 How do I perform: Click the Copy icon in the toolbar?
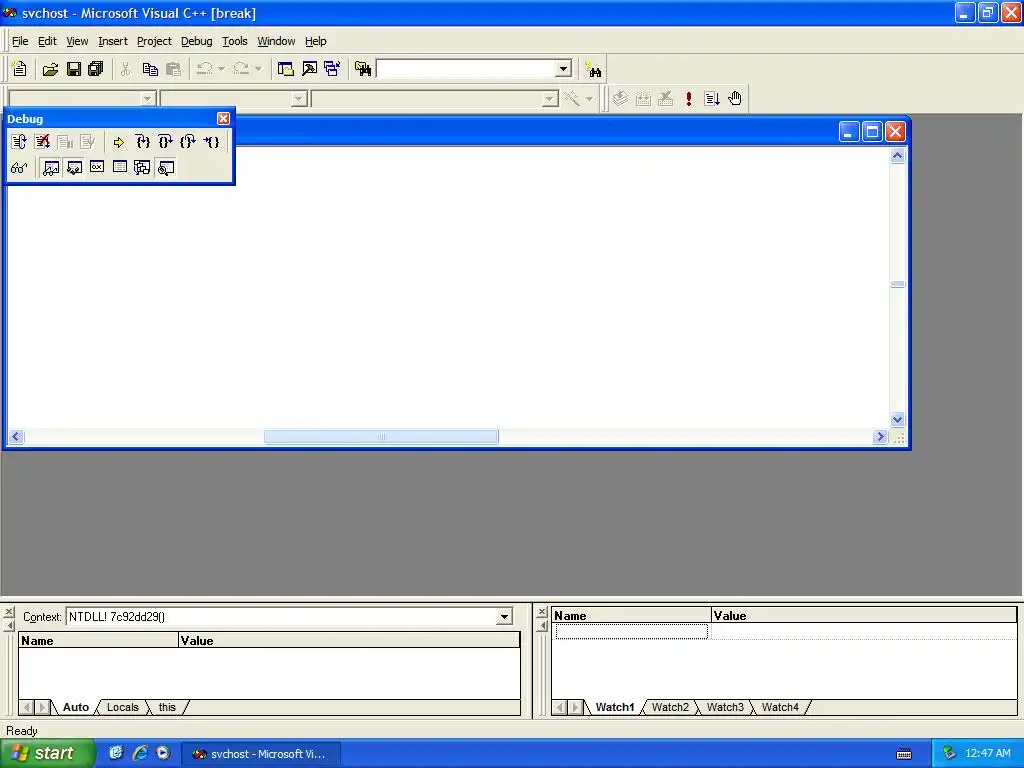click(x=150, y=69)
